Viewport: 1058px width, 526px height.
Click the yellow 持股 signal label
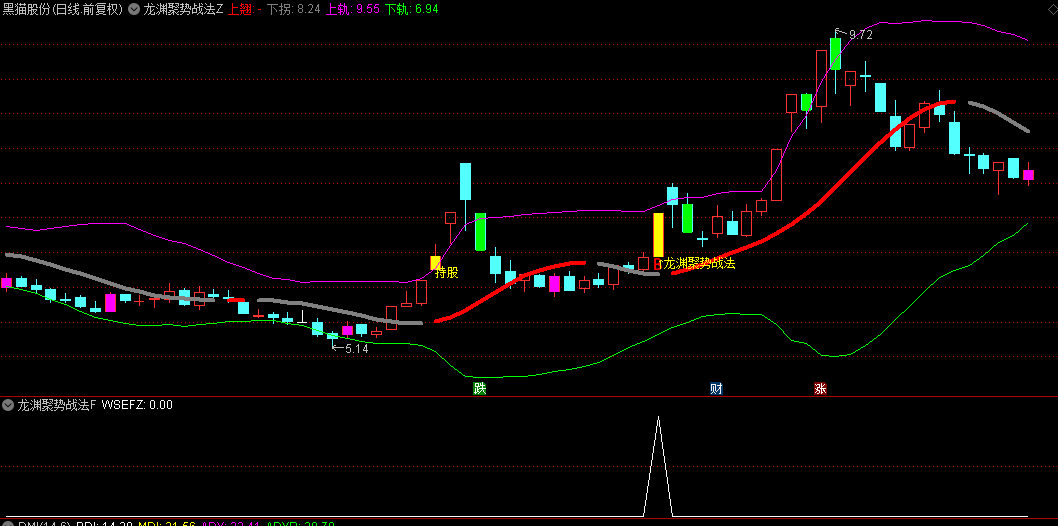pos(447,273)
